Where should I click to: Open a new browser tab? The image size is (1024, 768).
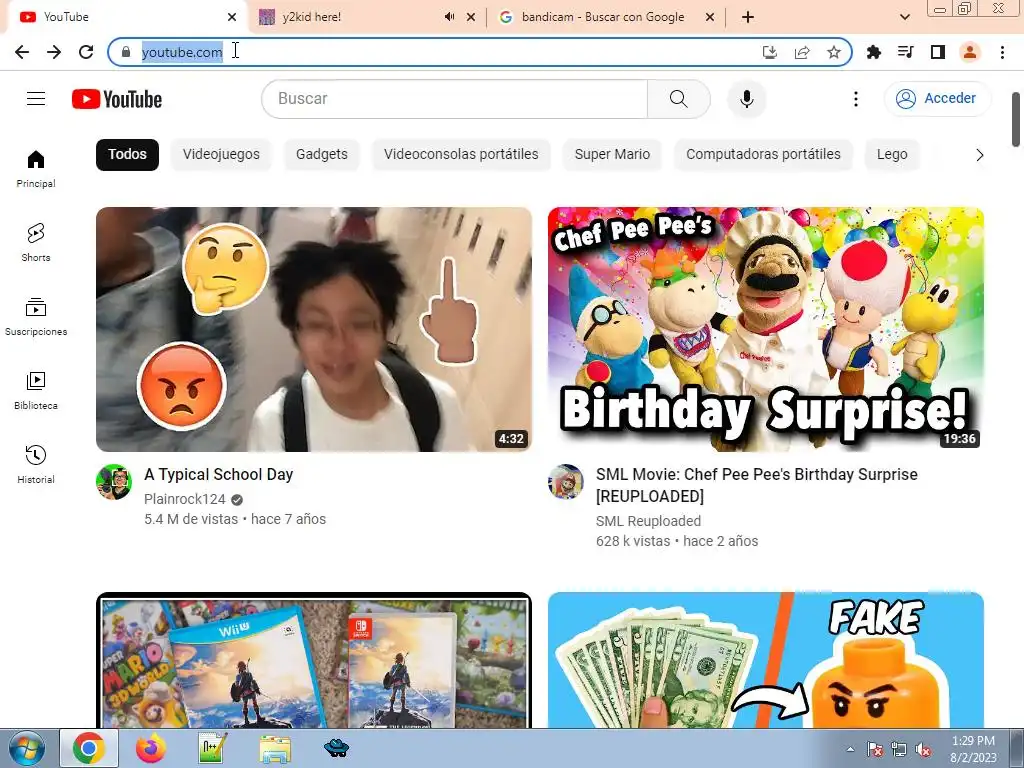[748, 17]
